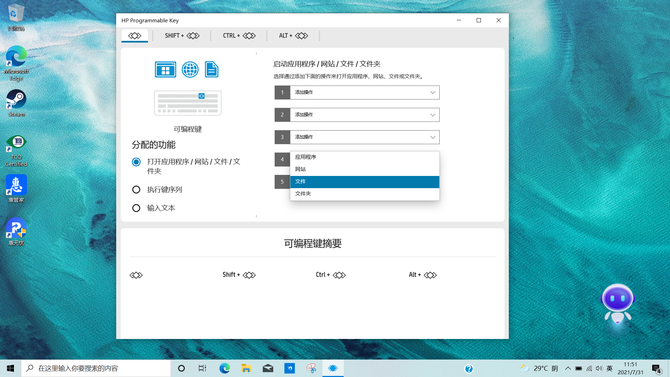Image resolution: width=670 pixels, height=377 pixels.
Task: Select the 执行键序列 radio button
Action: (136, 189)
